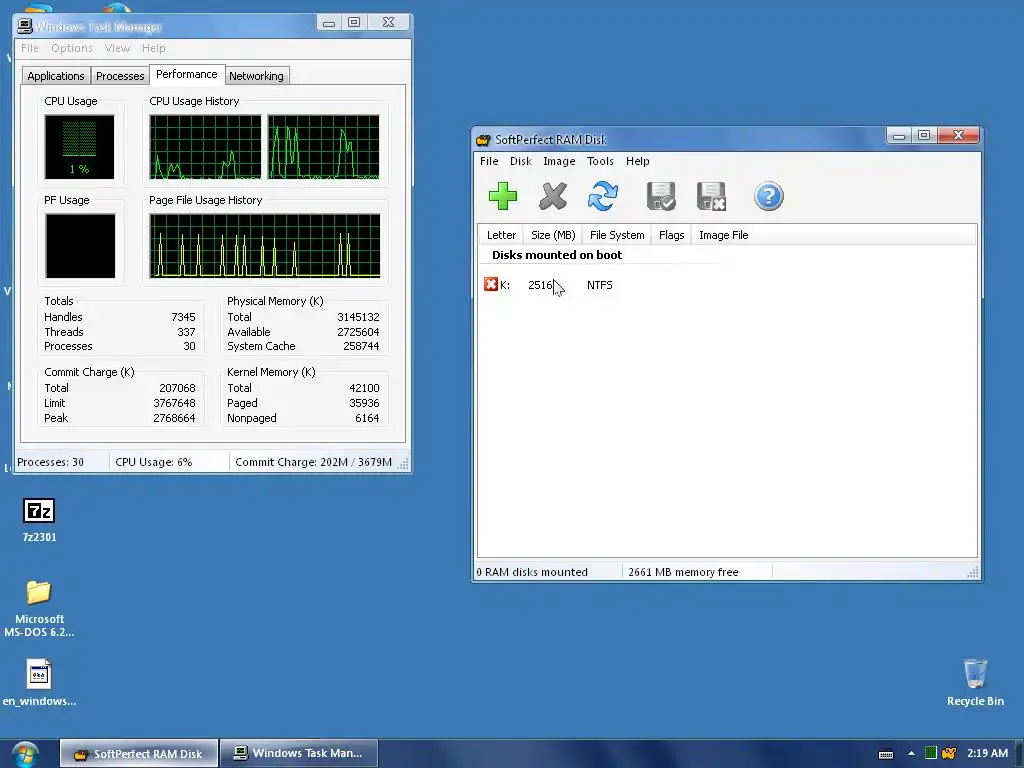
Task: Click Commit Charge Peak value 2768664
Action: pyautogui.click(x=174, y=418)
